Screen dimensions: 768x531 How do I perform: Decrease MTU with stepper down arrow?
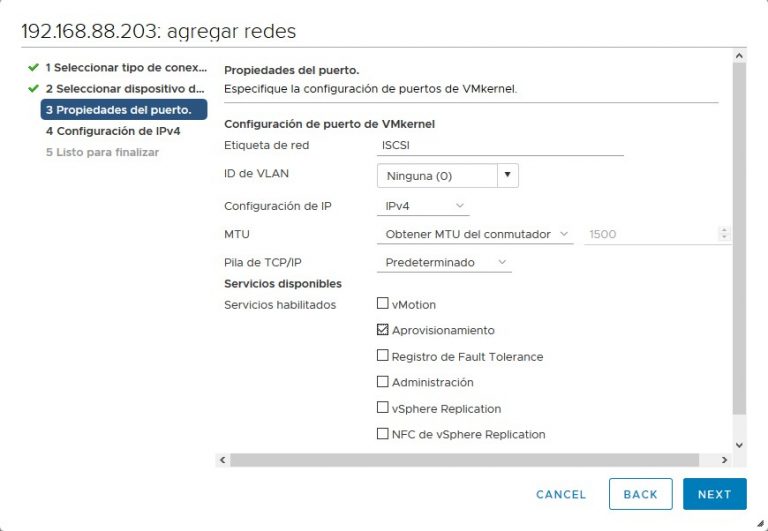point(724,238)
